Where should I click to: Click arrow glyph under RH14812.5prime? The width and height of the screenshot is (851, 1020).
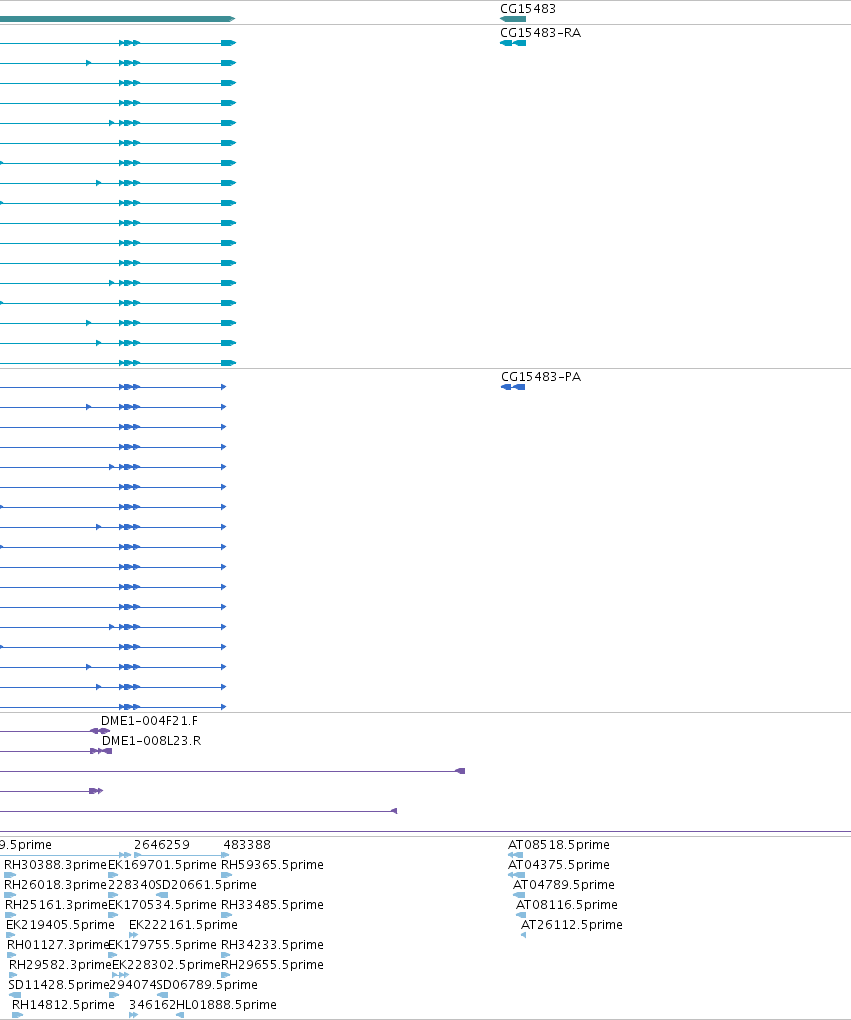18,1015
